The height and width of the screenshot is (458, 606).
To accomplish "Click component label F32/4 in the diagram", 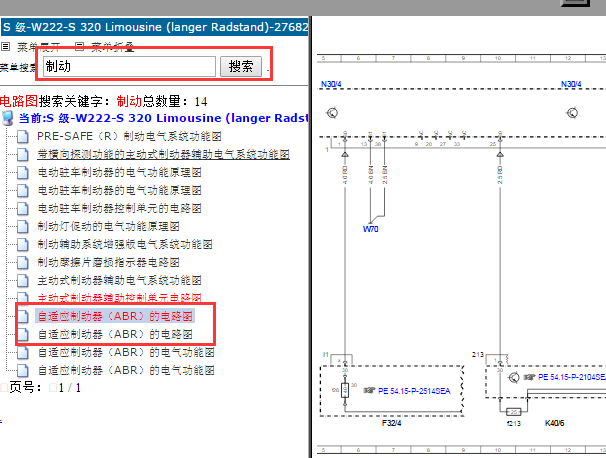I will point(392,423).
